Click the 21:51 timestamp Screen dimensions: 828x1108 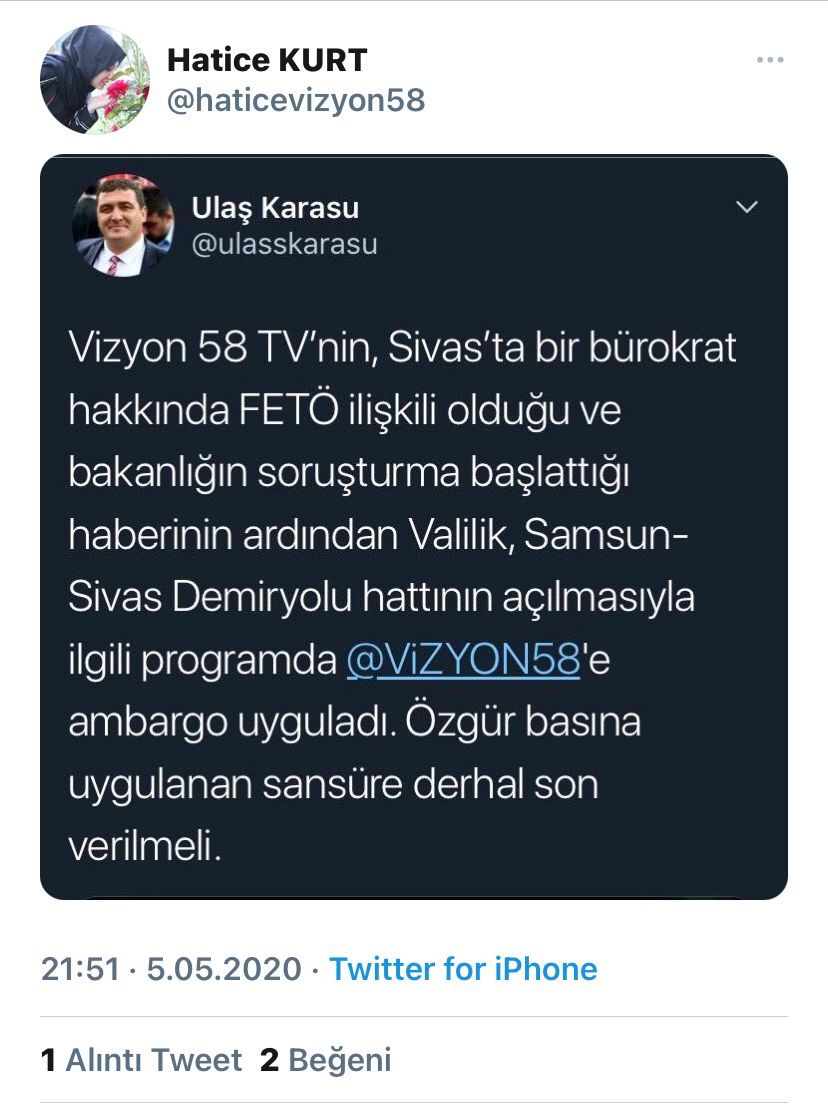tap(81, 969)
